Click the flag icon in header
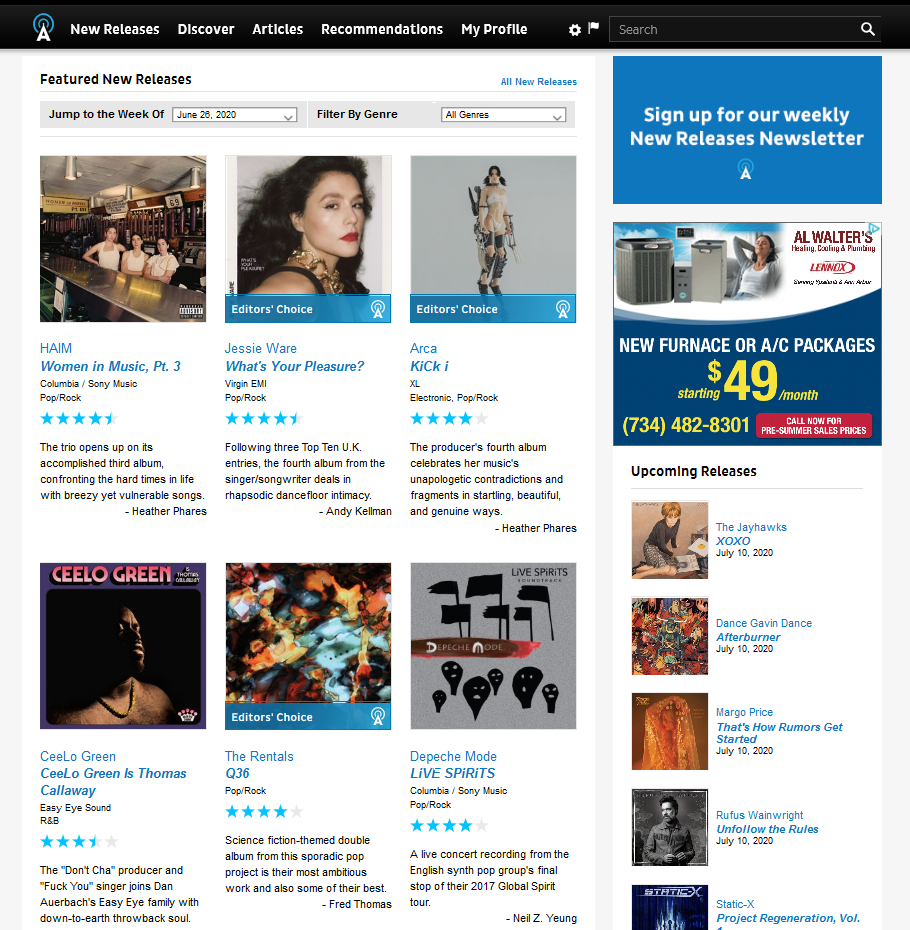This screenshot has width=910, height=930. click(x=593, y=28)
